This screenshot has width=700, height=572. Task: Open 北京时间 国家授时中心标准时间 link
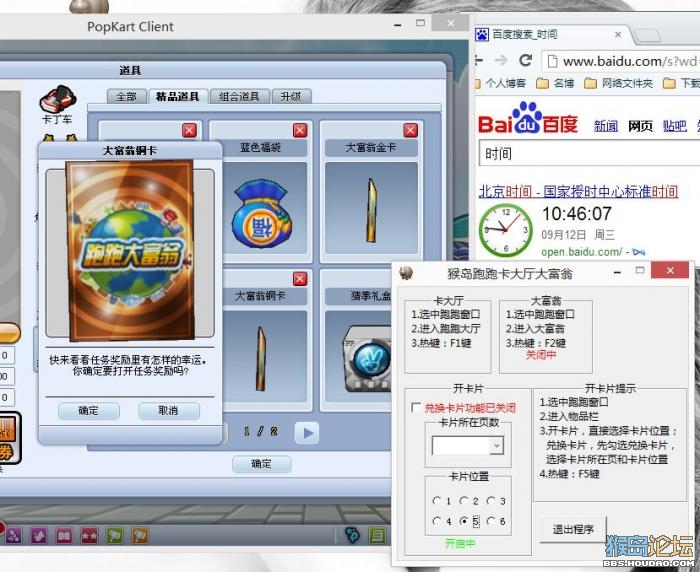click(x=579, y=192)
